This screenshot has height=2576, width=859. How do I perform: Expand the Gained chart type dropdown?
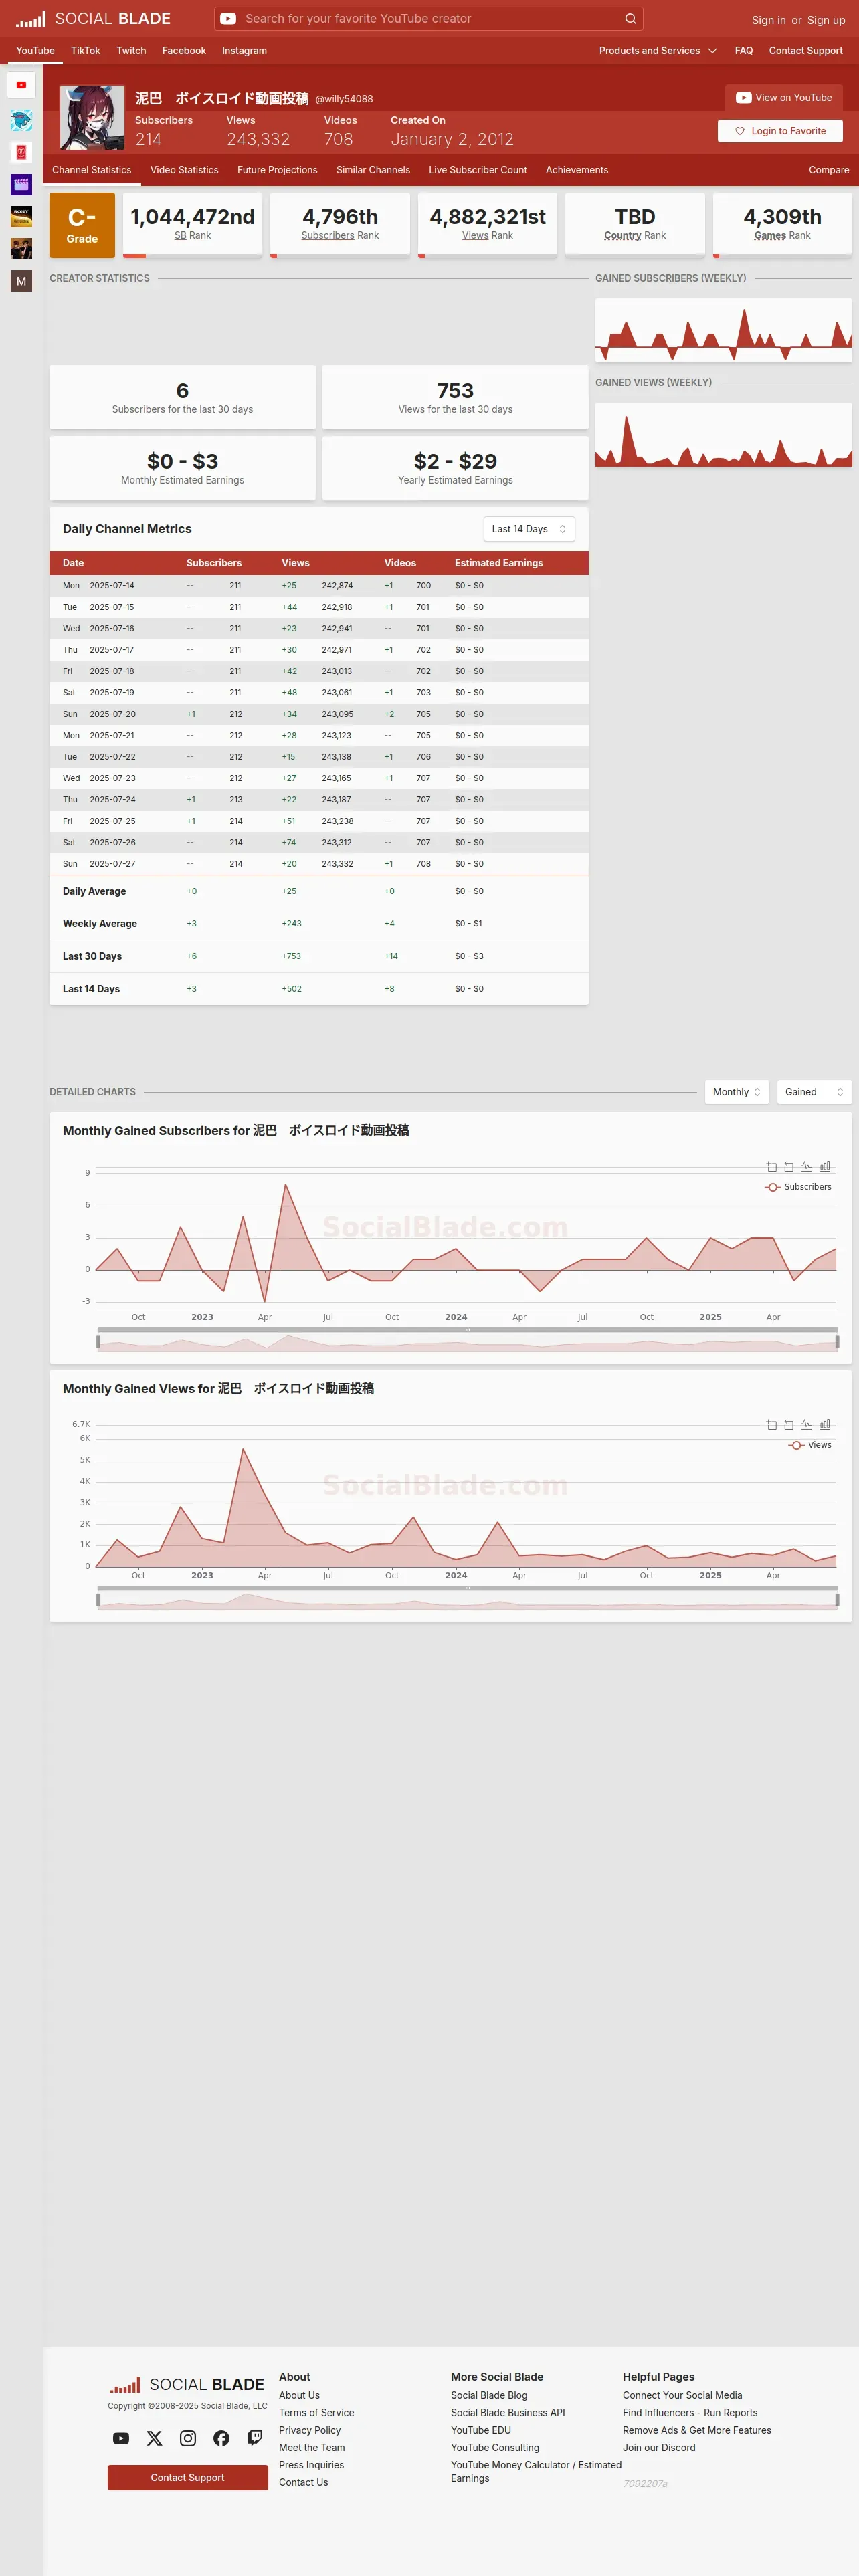(814, 1092)
